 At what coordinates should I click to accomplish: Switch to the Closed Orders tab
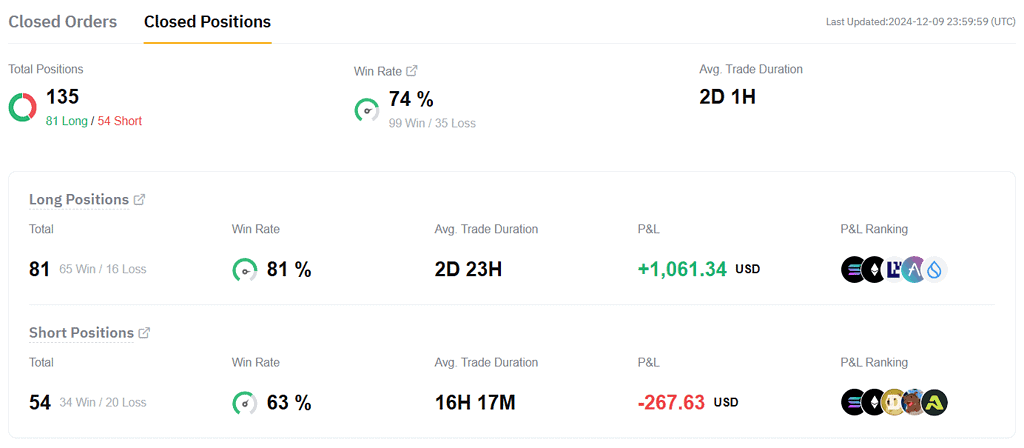(63, 22)
